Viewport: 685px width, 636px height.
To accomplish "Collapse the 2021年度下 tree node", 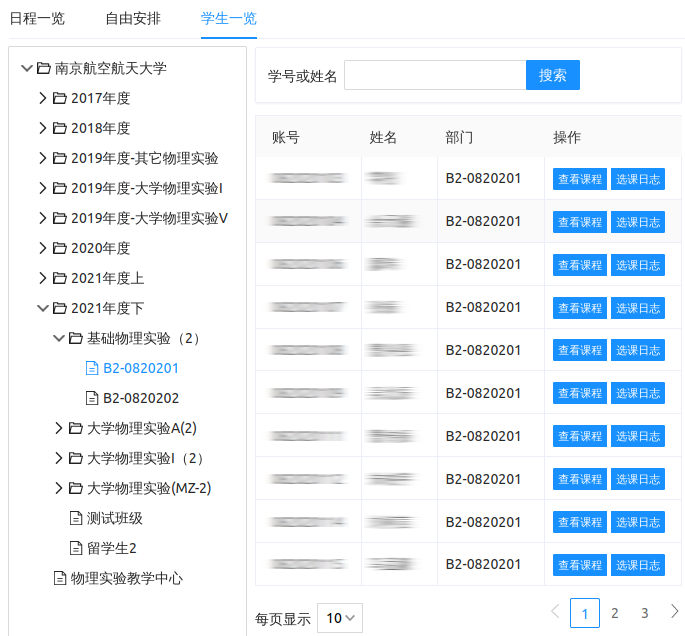I will [x=43, y=309].
